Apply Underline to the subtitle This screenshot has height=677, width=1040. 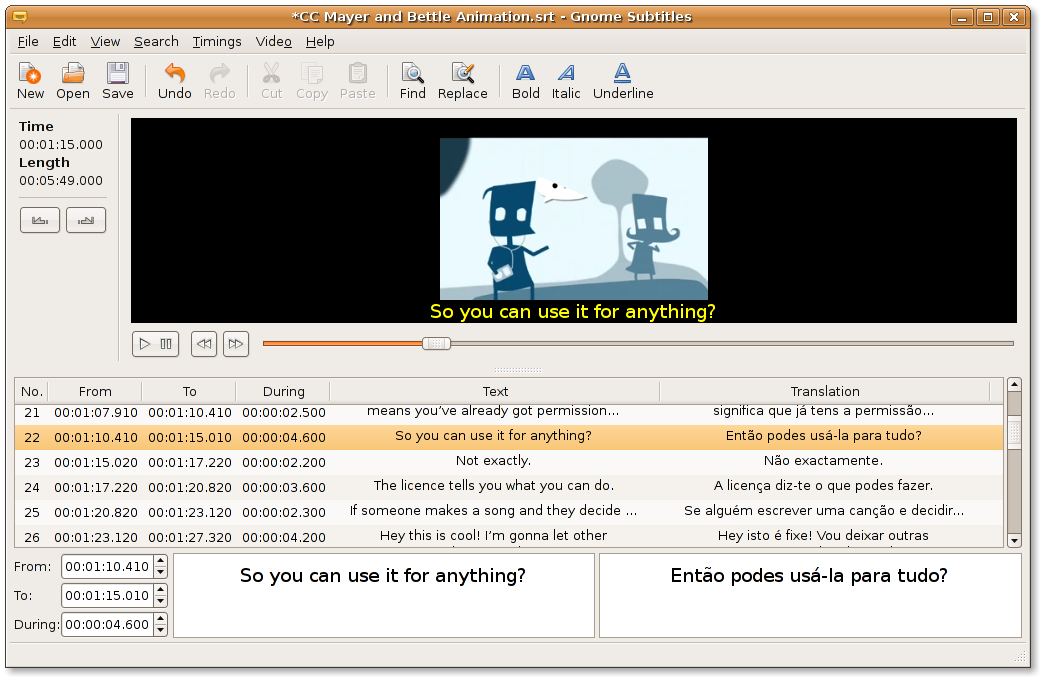(x=623, y=81)
